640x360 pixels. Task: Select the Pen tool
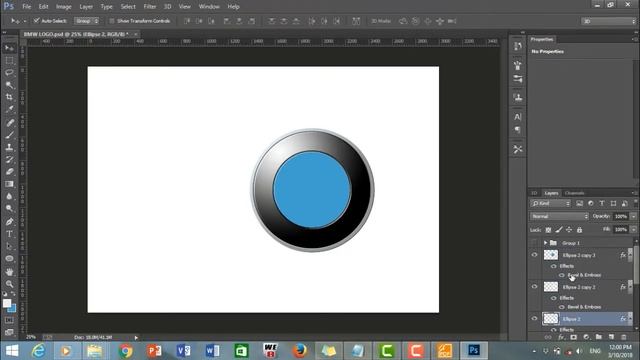click(9, 222)
